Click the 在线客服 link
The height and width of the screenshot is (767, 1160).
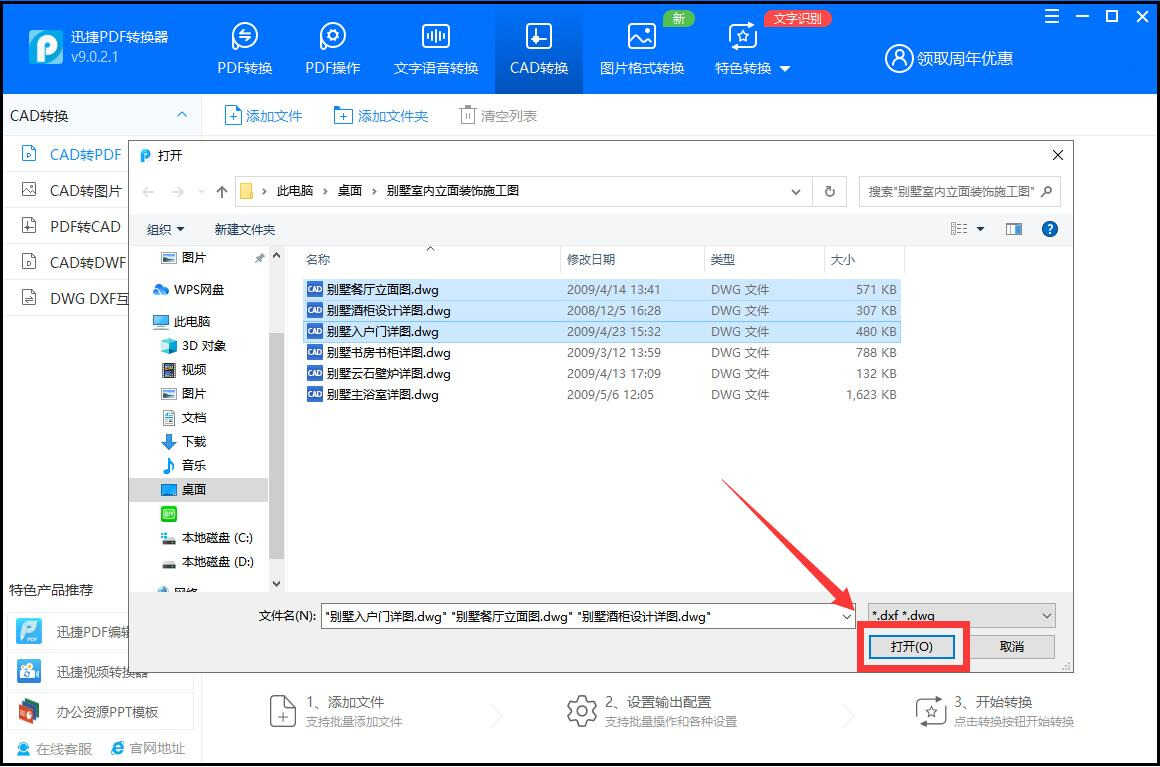(x=55, y=749)
